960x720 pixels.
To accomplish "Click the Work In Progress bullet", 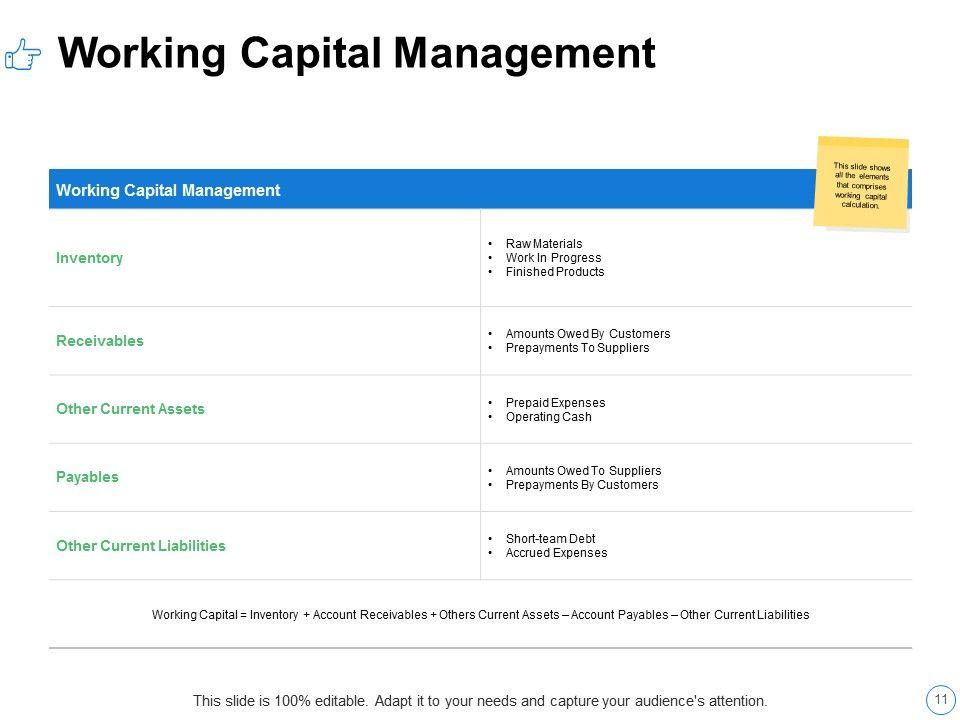I will click(x=553, y=258).
